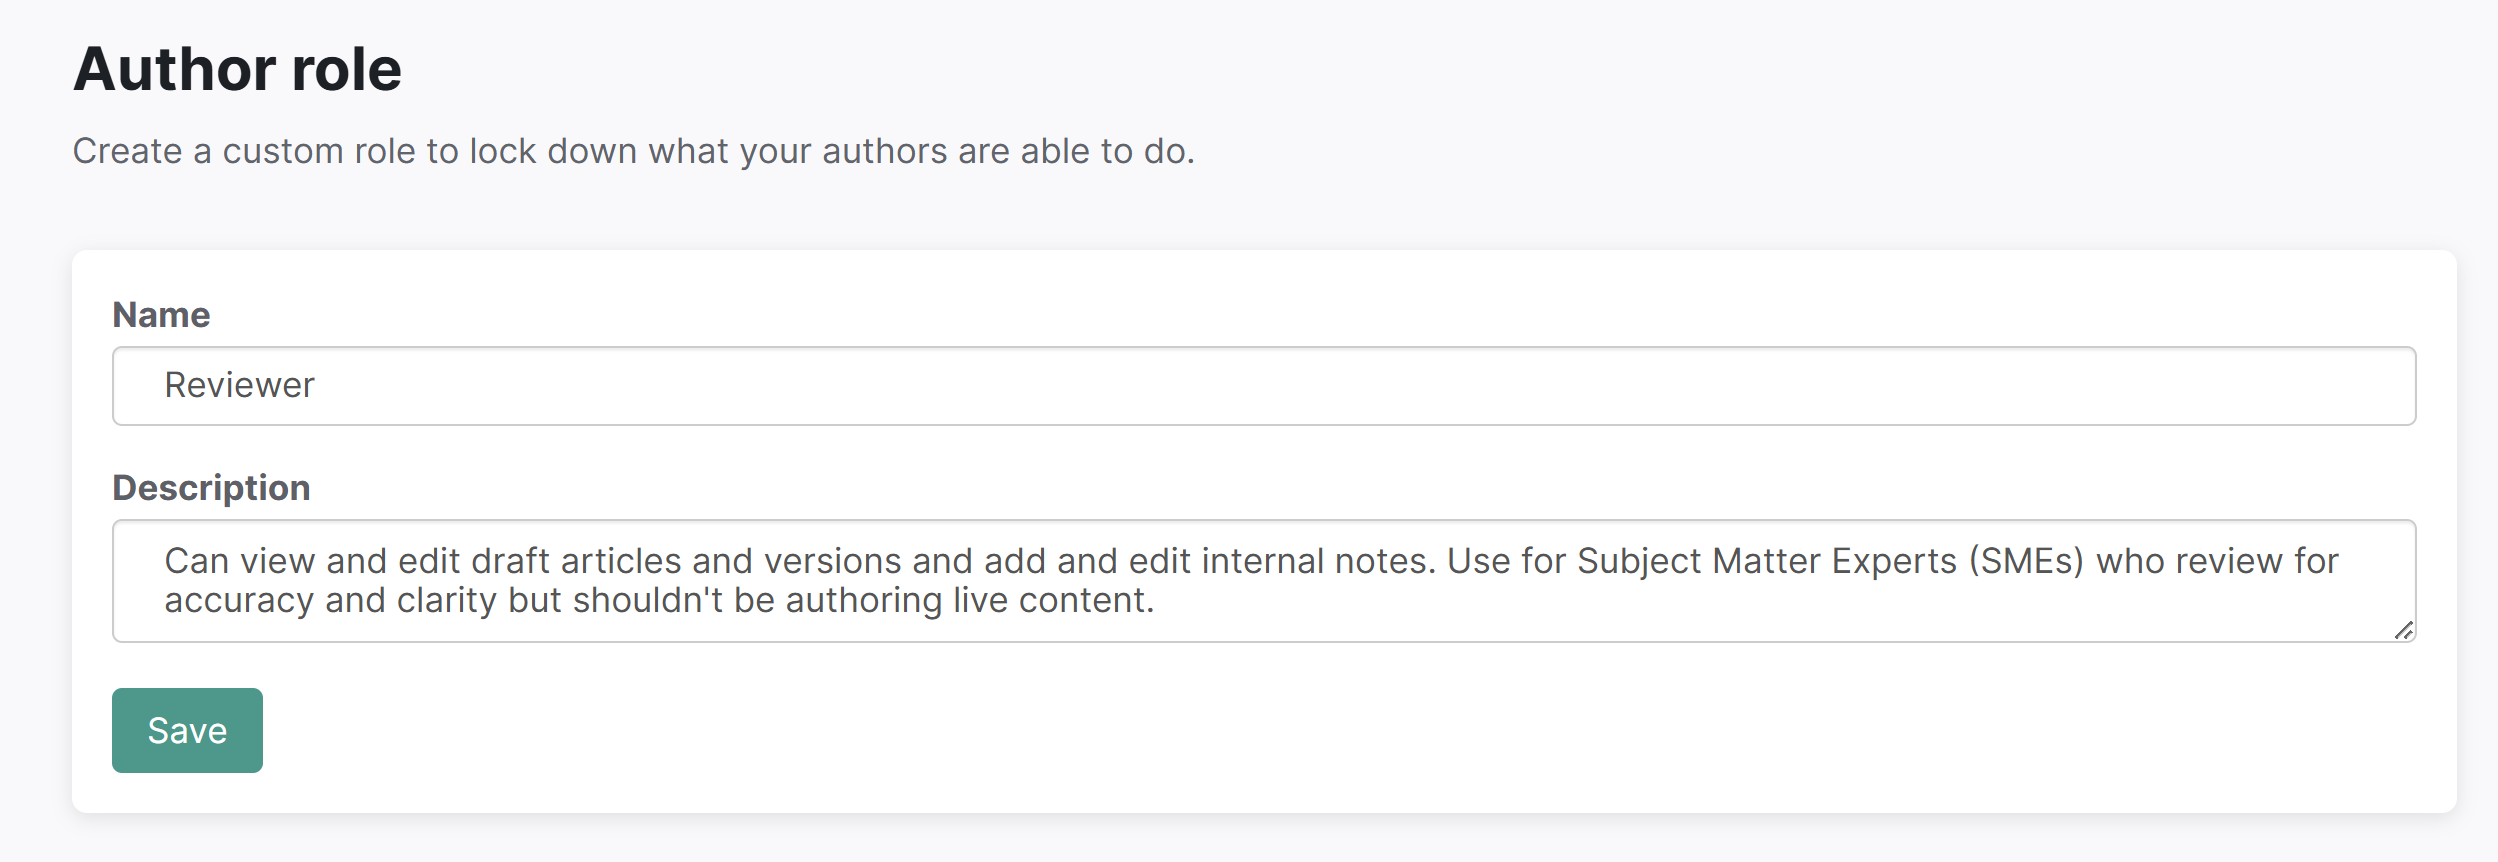Click the Name field label
Image resolution: width=2498 pixels, height=862 pixels.
click(x=161, y=315)
